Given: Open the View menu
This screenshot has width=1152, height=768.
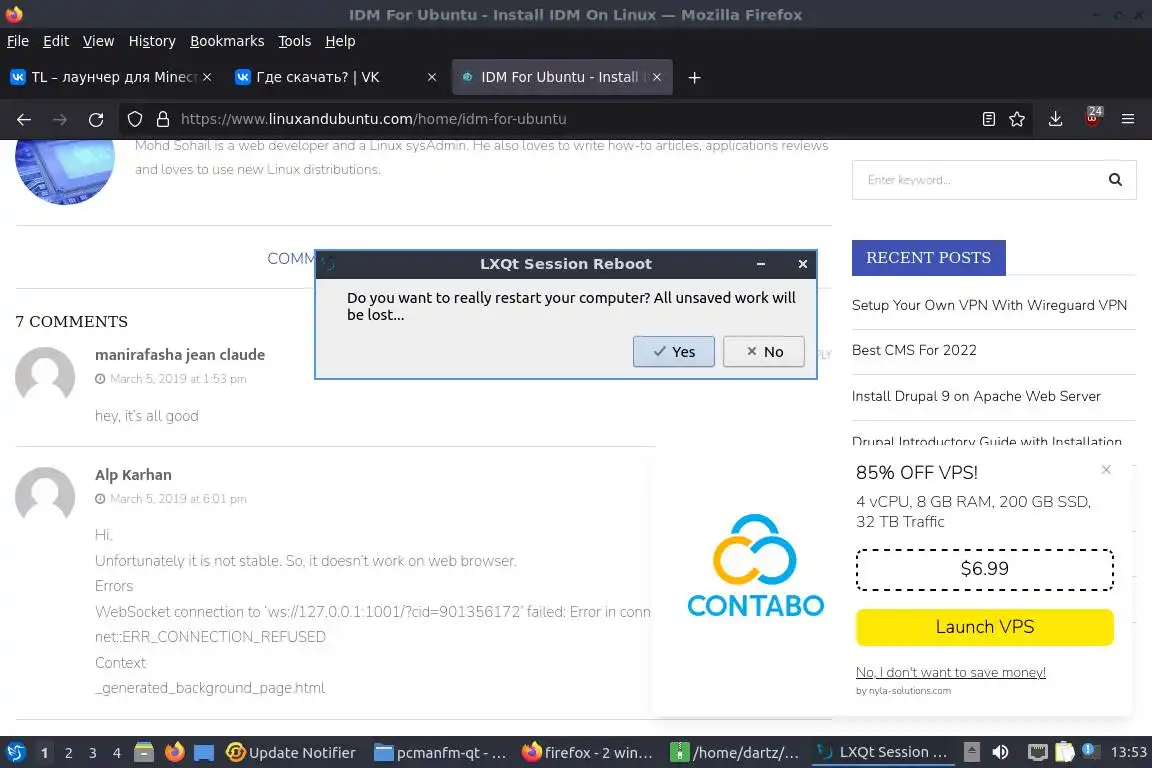Looking at the screenshot, I should click(98, 41).
